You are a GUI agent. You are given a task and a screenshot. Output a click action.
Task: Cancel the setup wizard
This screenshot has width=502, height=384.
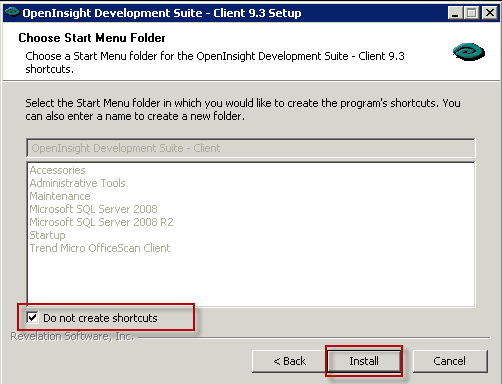point(450,361)
